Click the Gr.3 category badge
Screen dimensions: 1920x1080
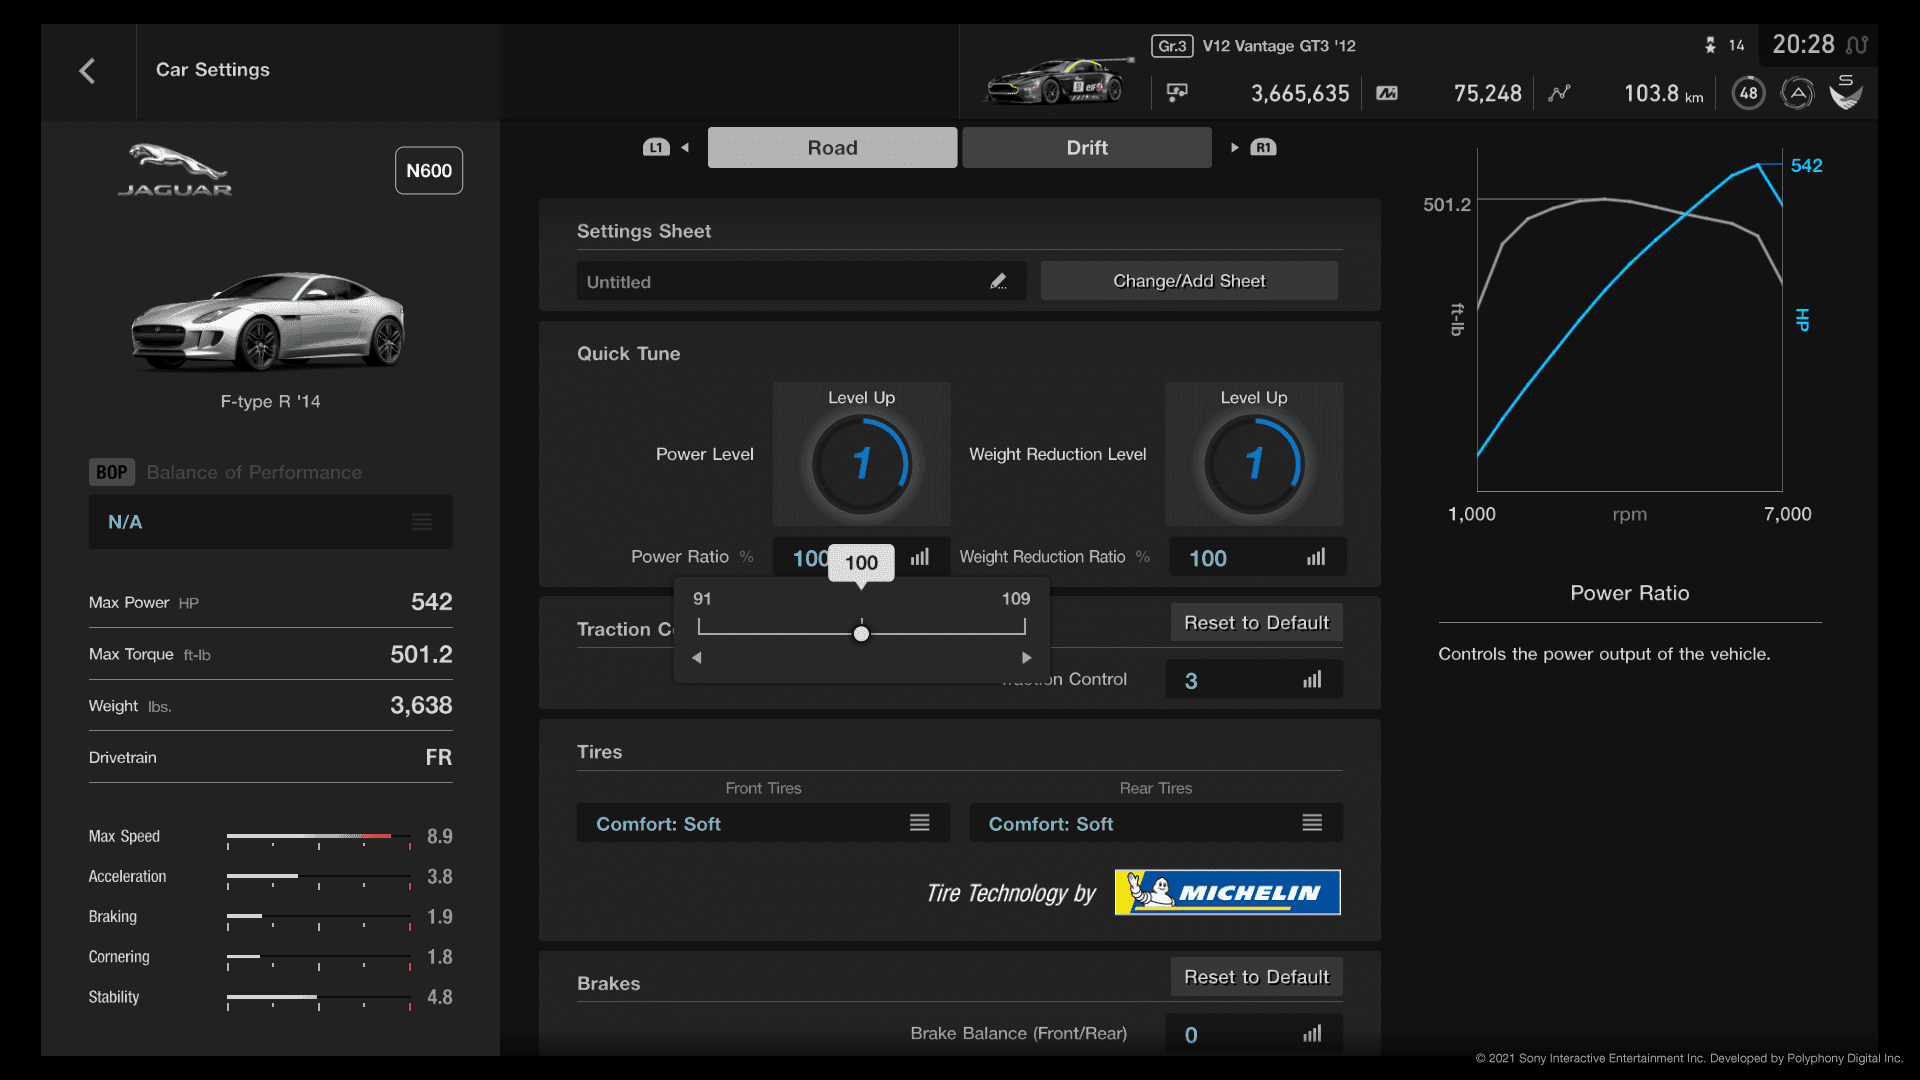1172,46
